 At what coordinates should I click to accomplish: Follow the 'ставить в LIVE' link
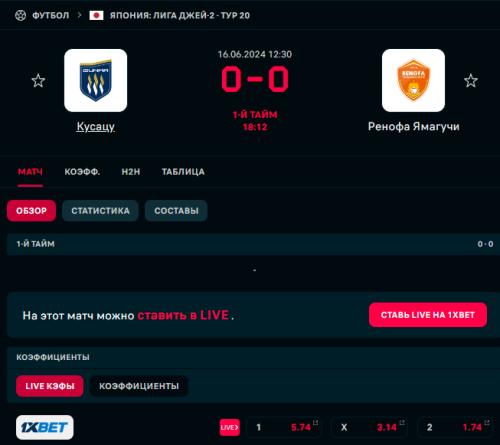point(183,315)
